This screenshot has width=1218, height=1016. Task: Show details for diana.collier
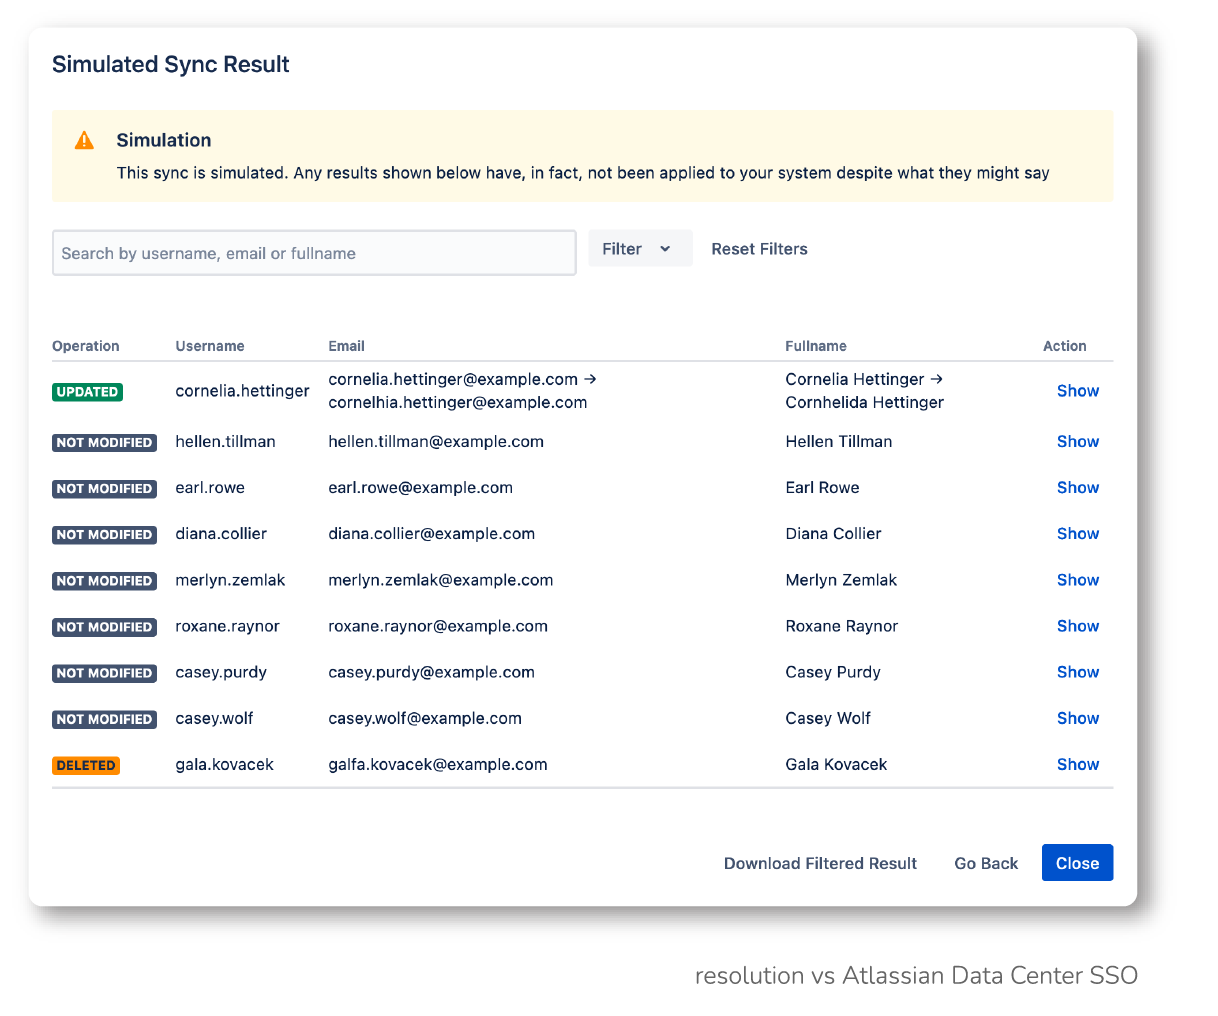coord(1078,533)
